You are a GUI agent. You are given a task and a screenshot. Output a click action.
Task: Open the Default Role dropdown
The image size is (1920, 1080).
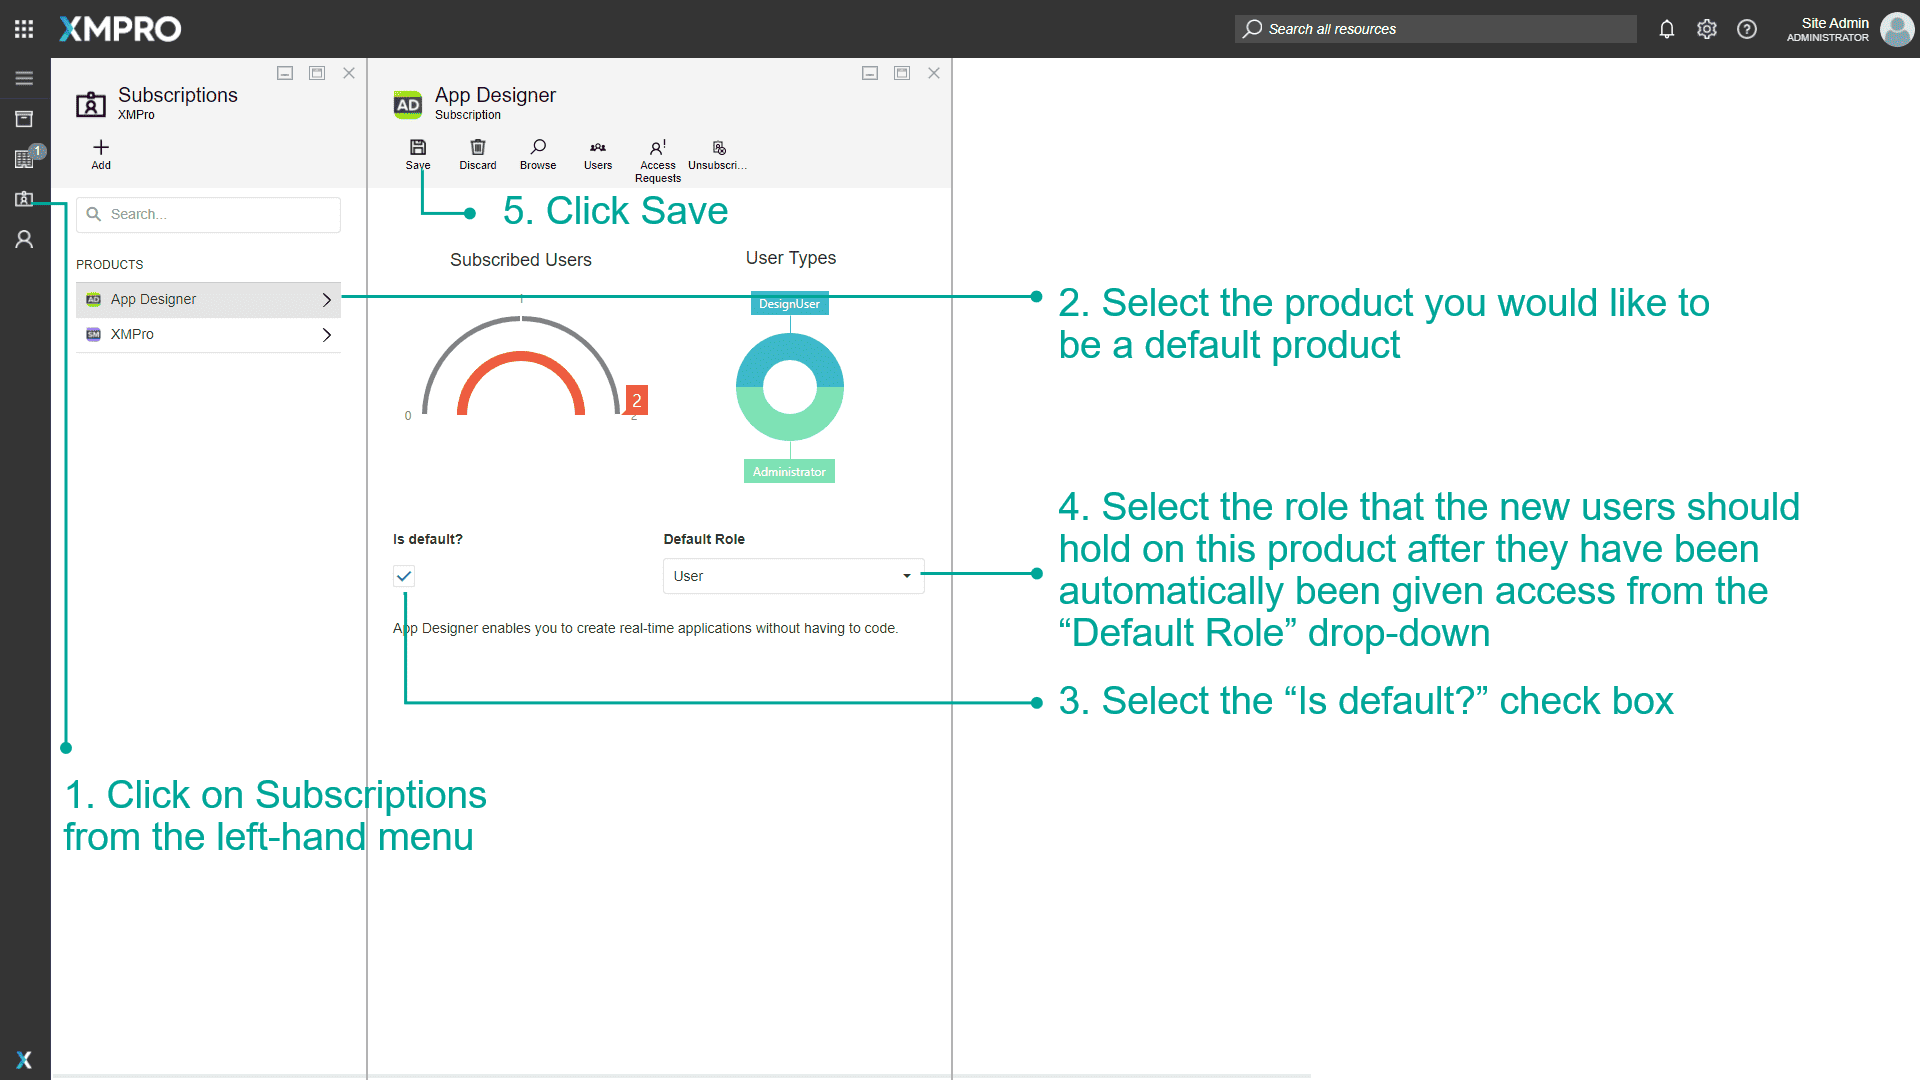point(906,576)
